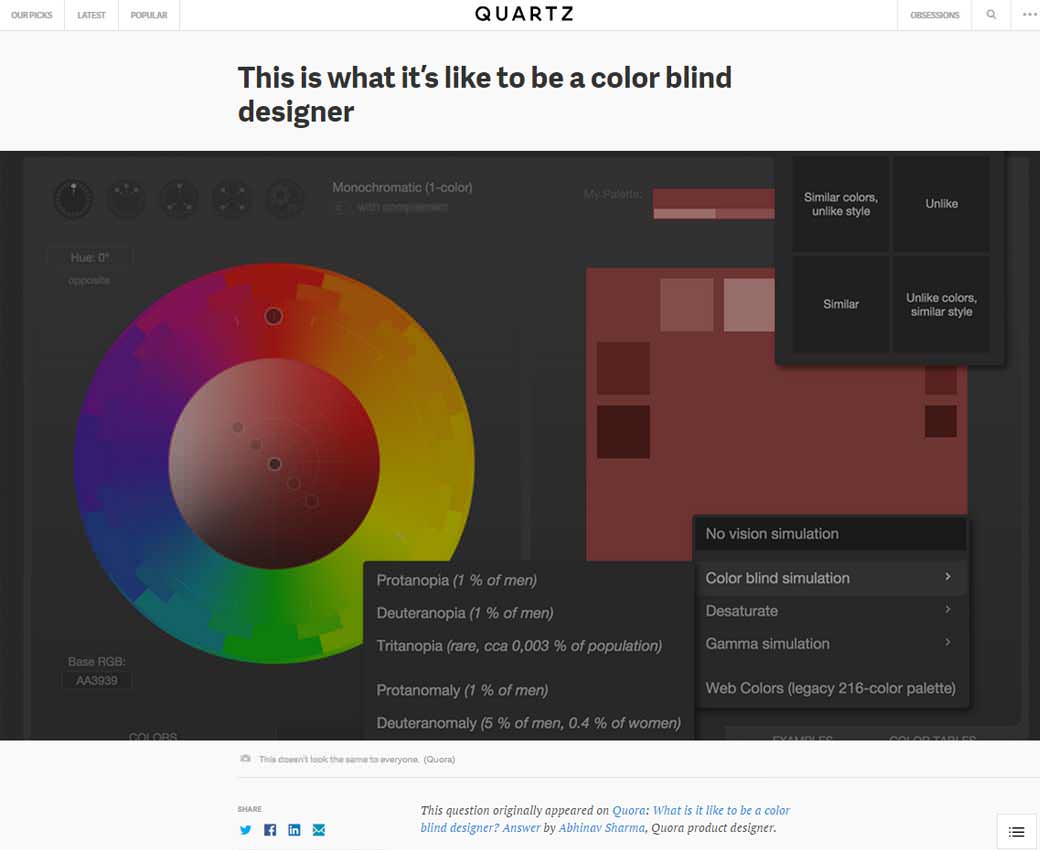Open the list menu at bottom right

pos(1016,831)
